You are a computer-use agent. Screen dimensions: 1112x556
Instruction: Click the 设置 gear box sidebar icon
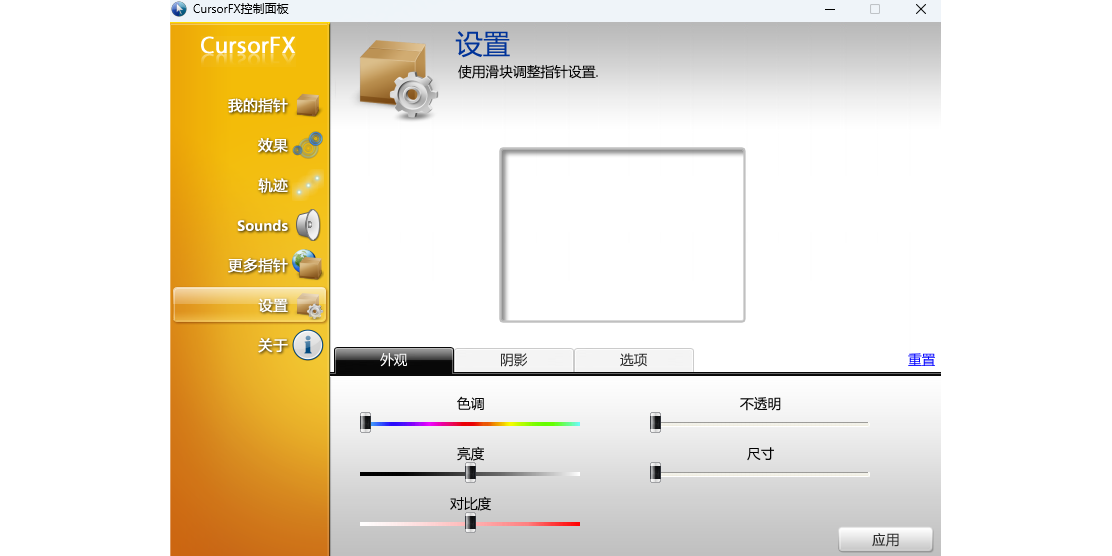tap(309, 306)
